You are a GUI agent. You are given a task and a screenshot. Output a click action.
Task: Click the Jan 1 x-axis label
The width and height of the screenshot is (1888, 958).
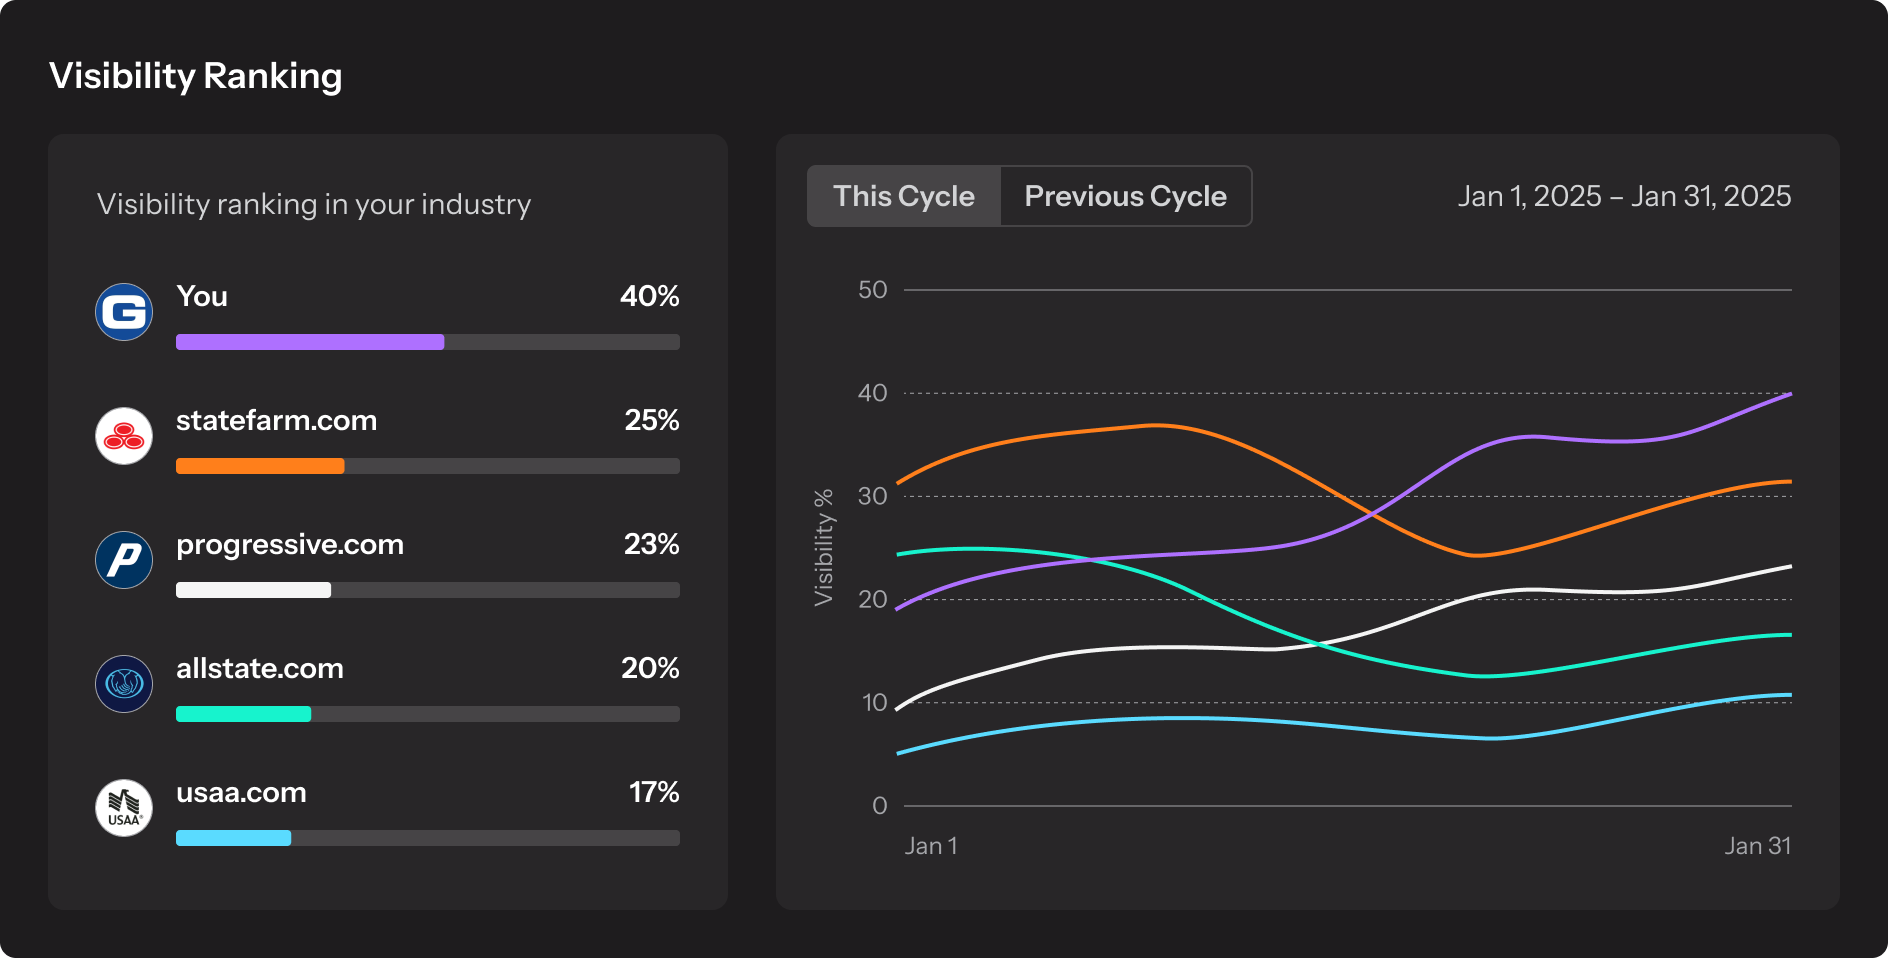931,846
